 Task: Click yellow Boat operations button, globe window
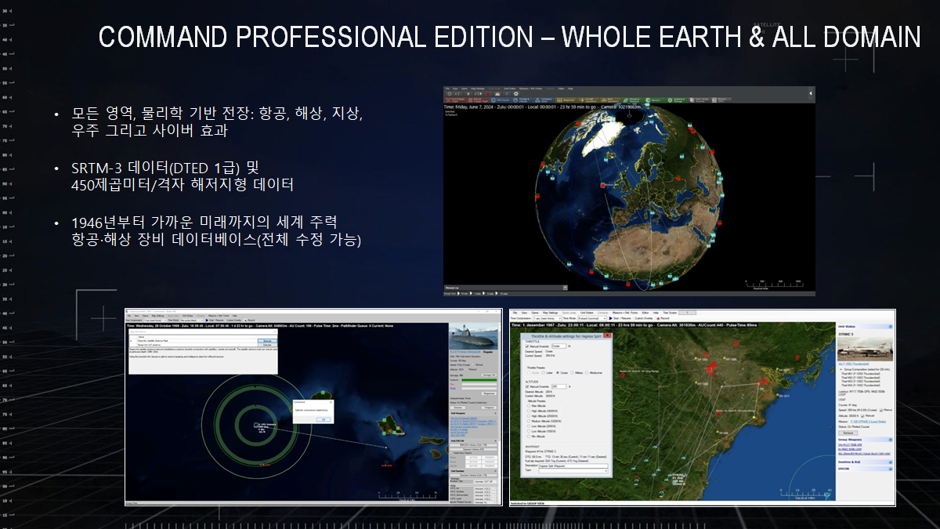pos(610,100)
